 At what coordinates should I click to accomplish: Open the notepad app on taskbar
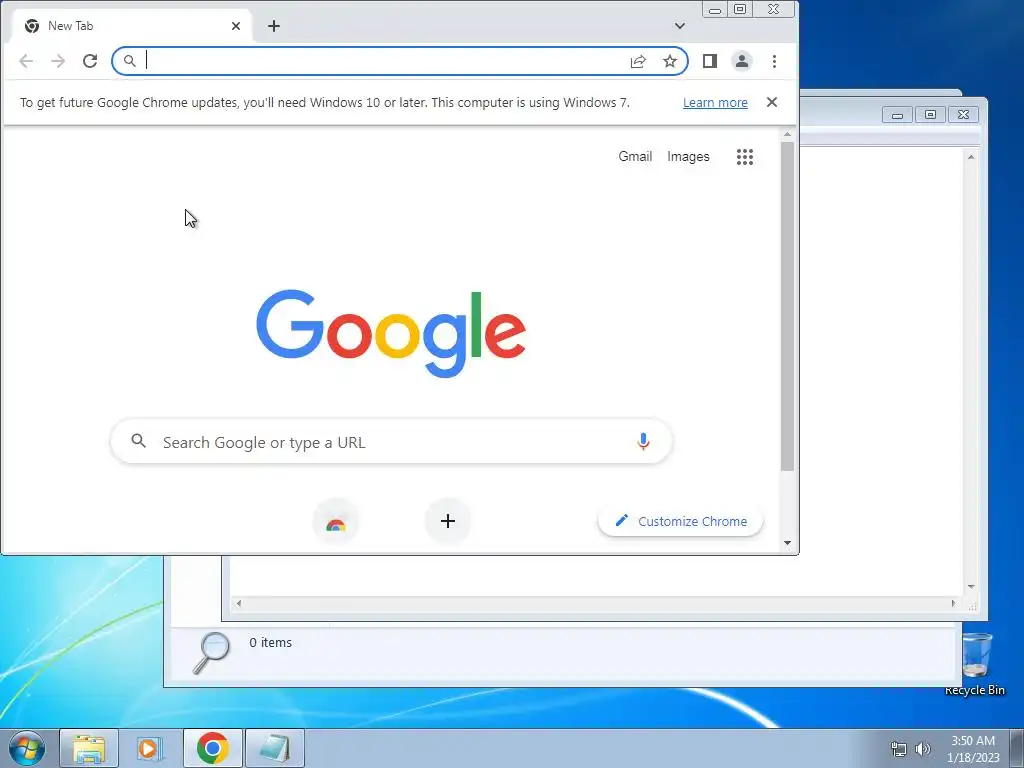click(x=275, y=748)
